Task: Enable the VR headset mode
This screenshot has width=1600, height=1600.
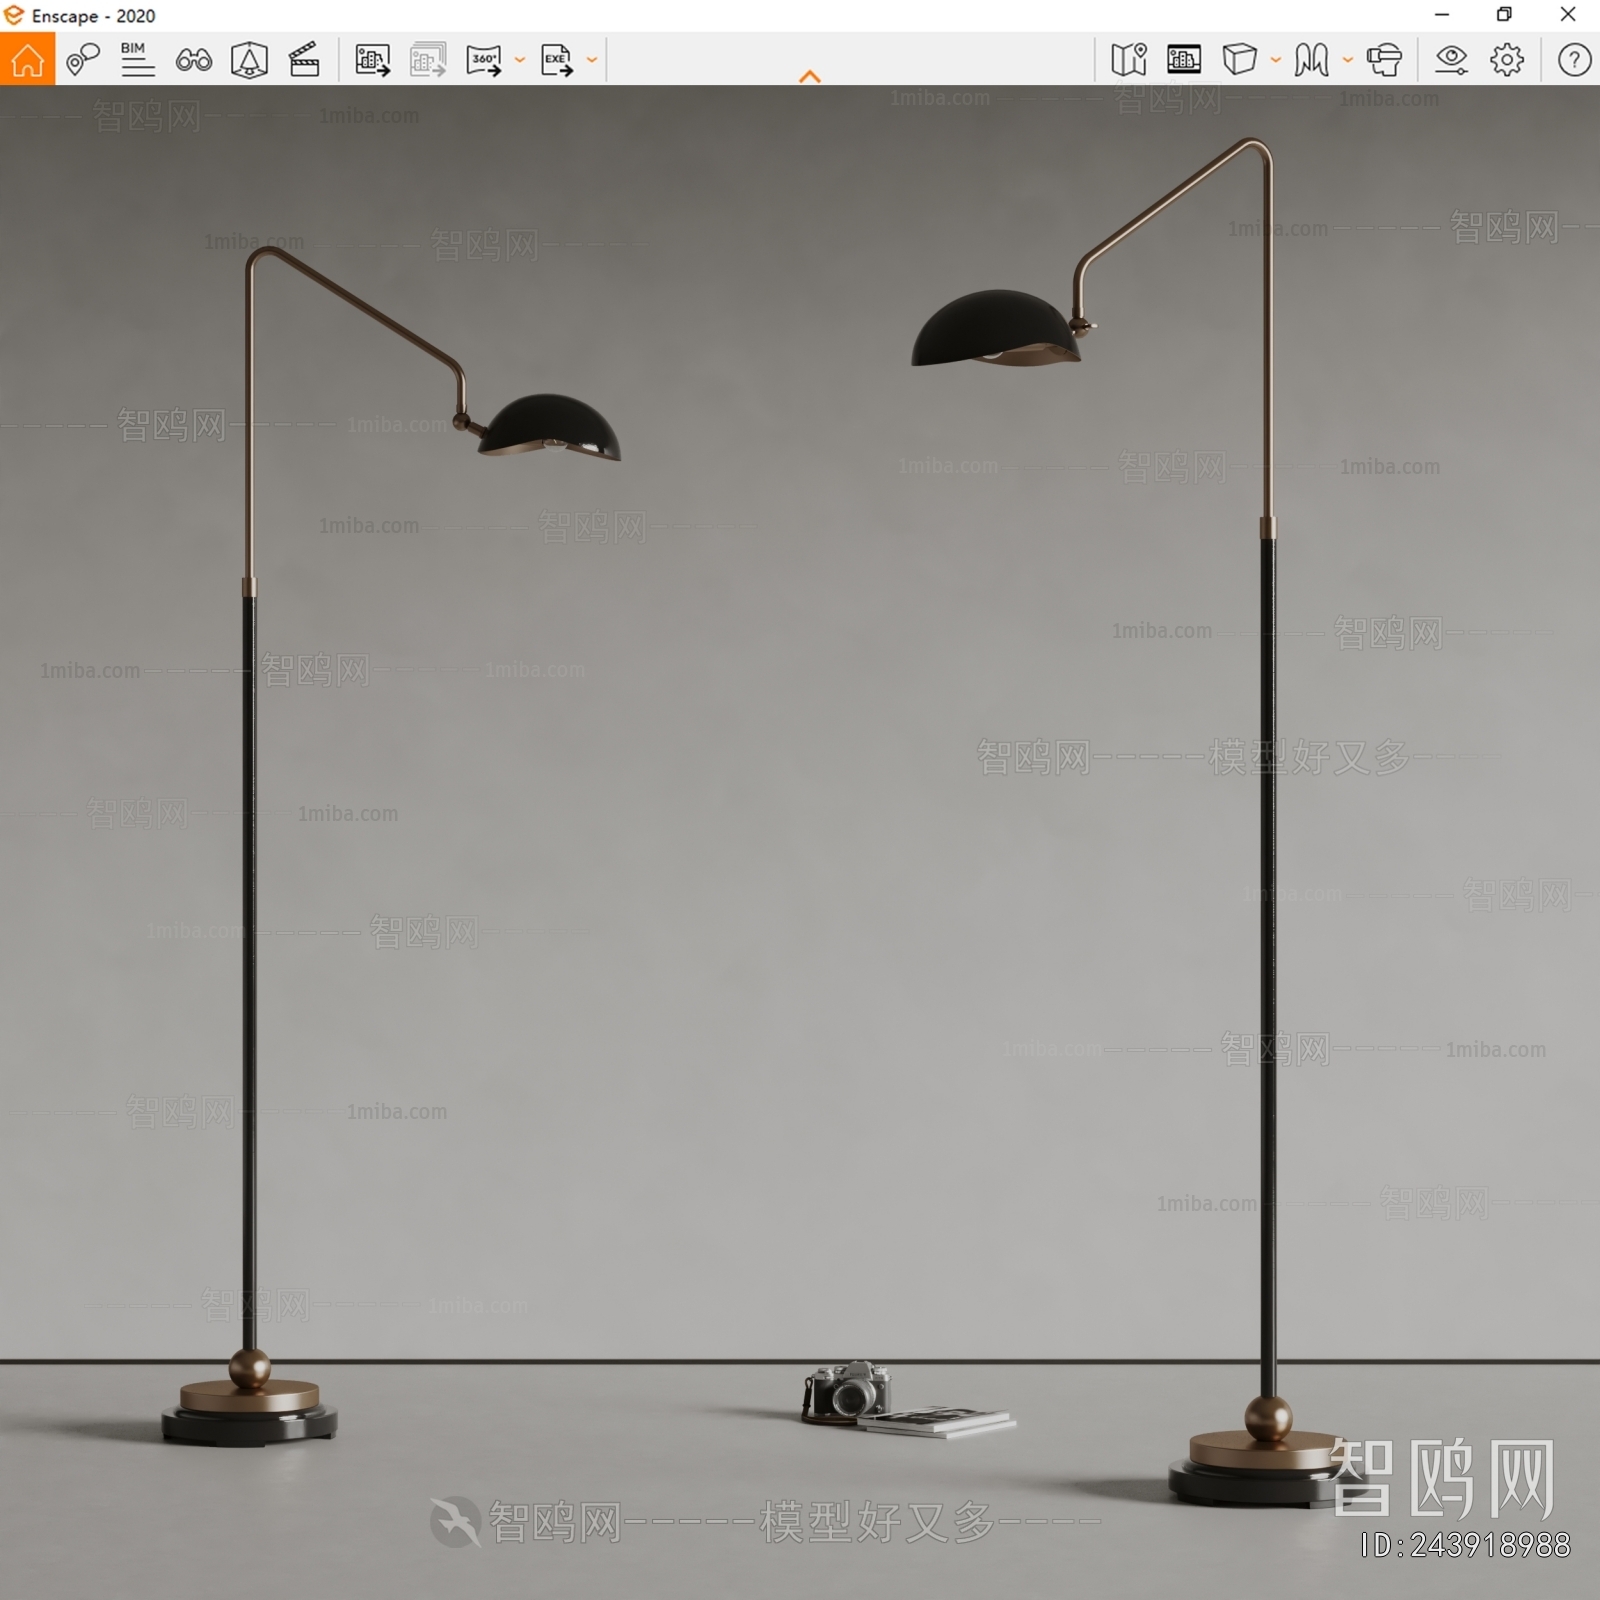Action: (1384, 60)
